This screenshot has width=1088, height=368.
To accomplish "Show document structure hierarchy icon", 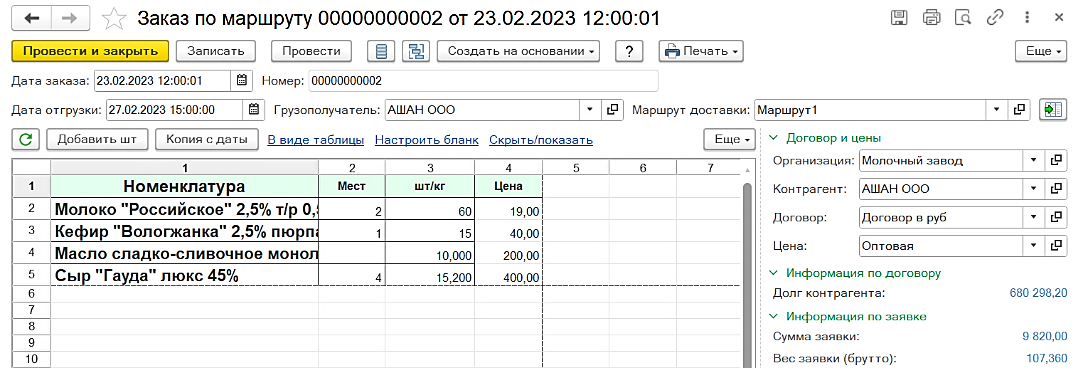I will (417, 51).
